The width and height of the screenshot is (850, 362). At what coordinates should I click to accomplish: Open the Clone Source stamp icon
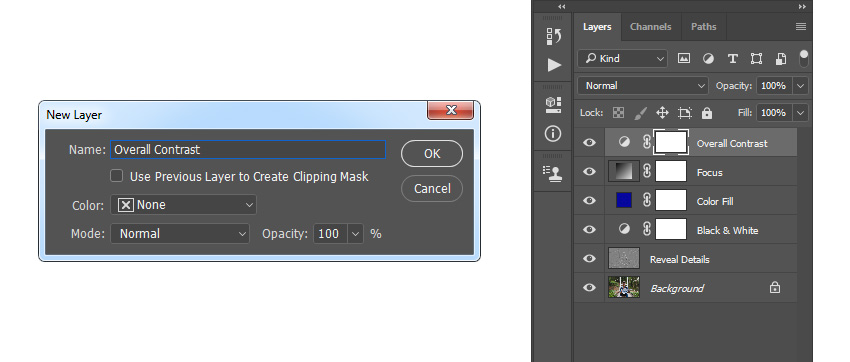(553, 173)
